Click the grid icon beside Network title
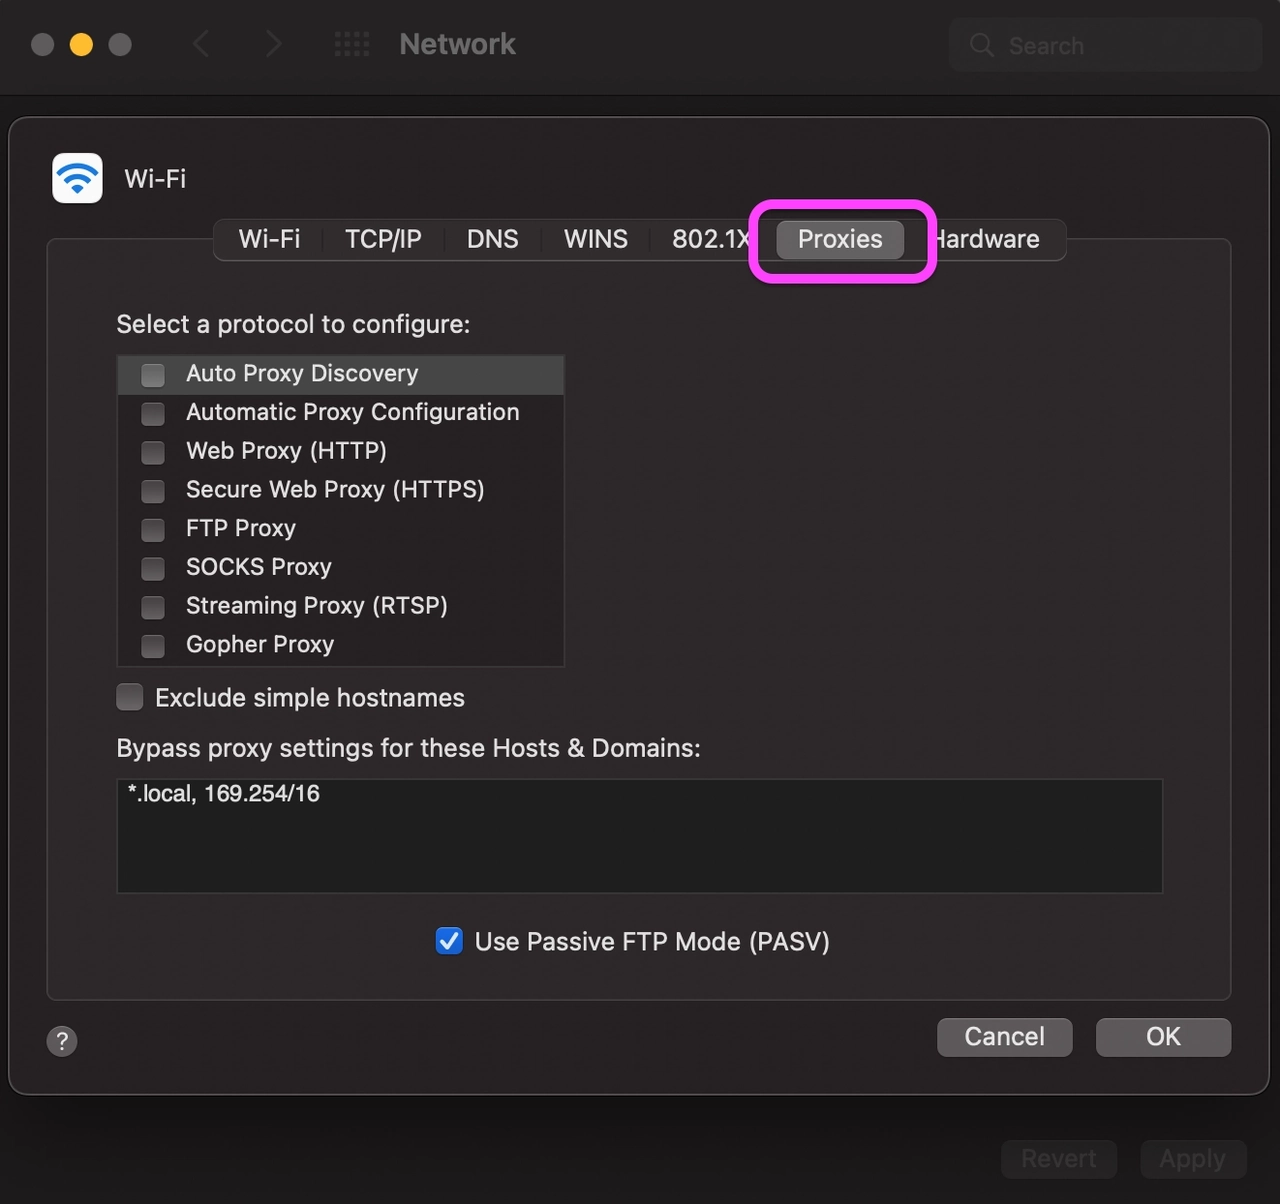This screenshot has height=1204, width=1280. pyautogui.click(x=352, y=45)
